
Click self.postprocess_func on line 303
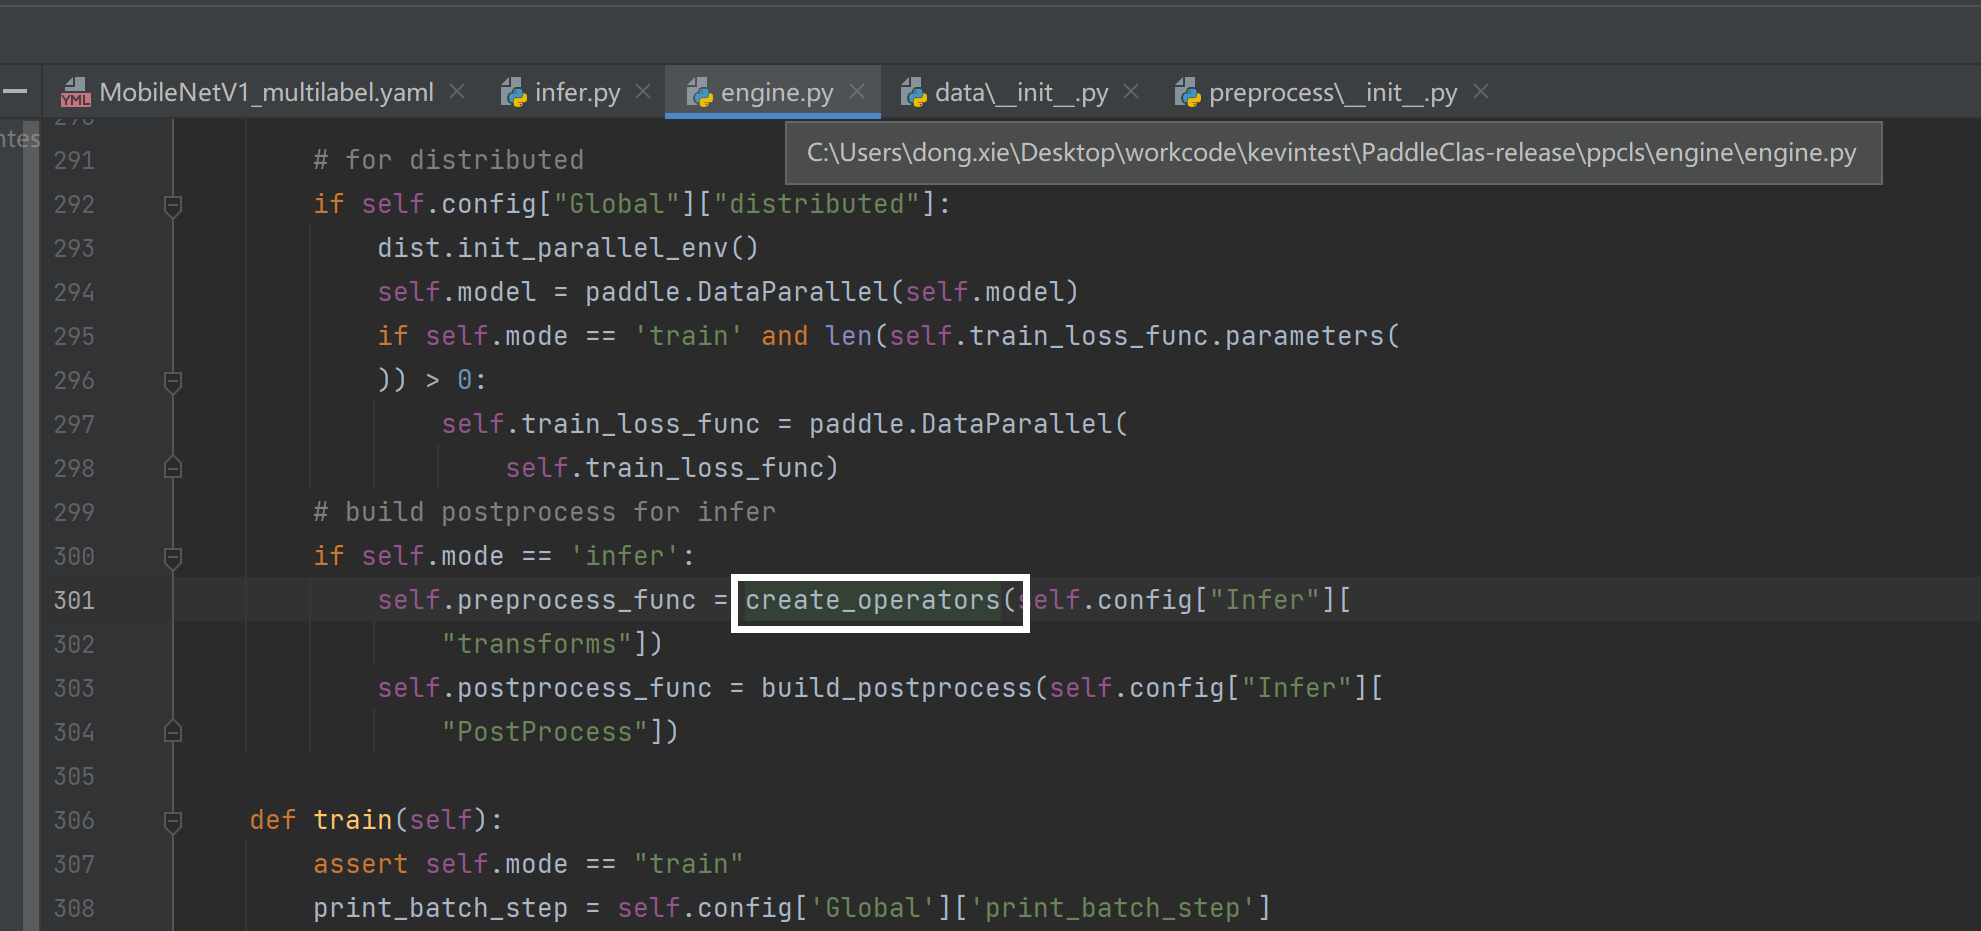545,688
